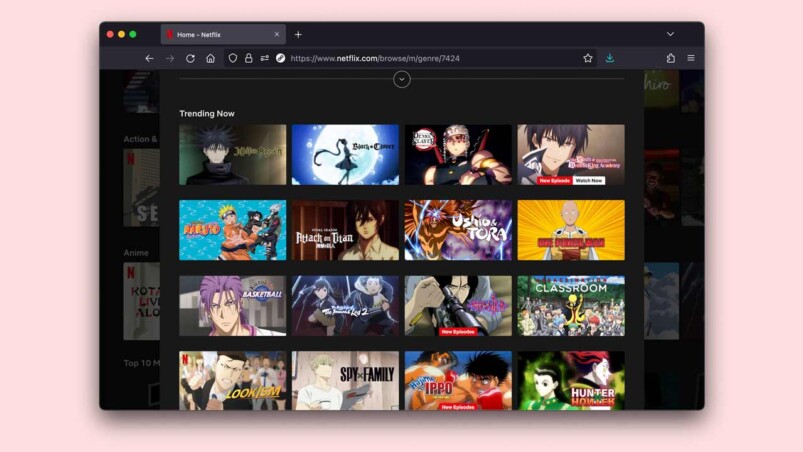The height and width of the screenshot is (452, 803).
Task: Close the Home - Netflix tab
Action: coord(277,34)
